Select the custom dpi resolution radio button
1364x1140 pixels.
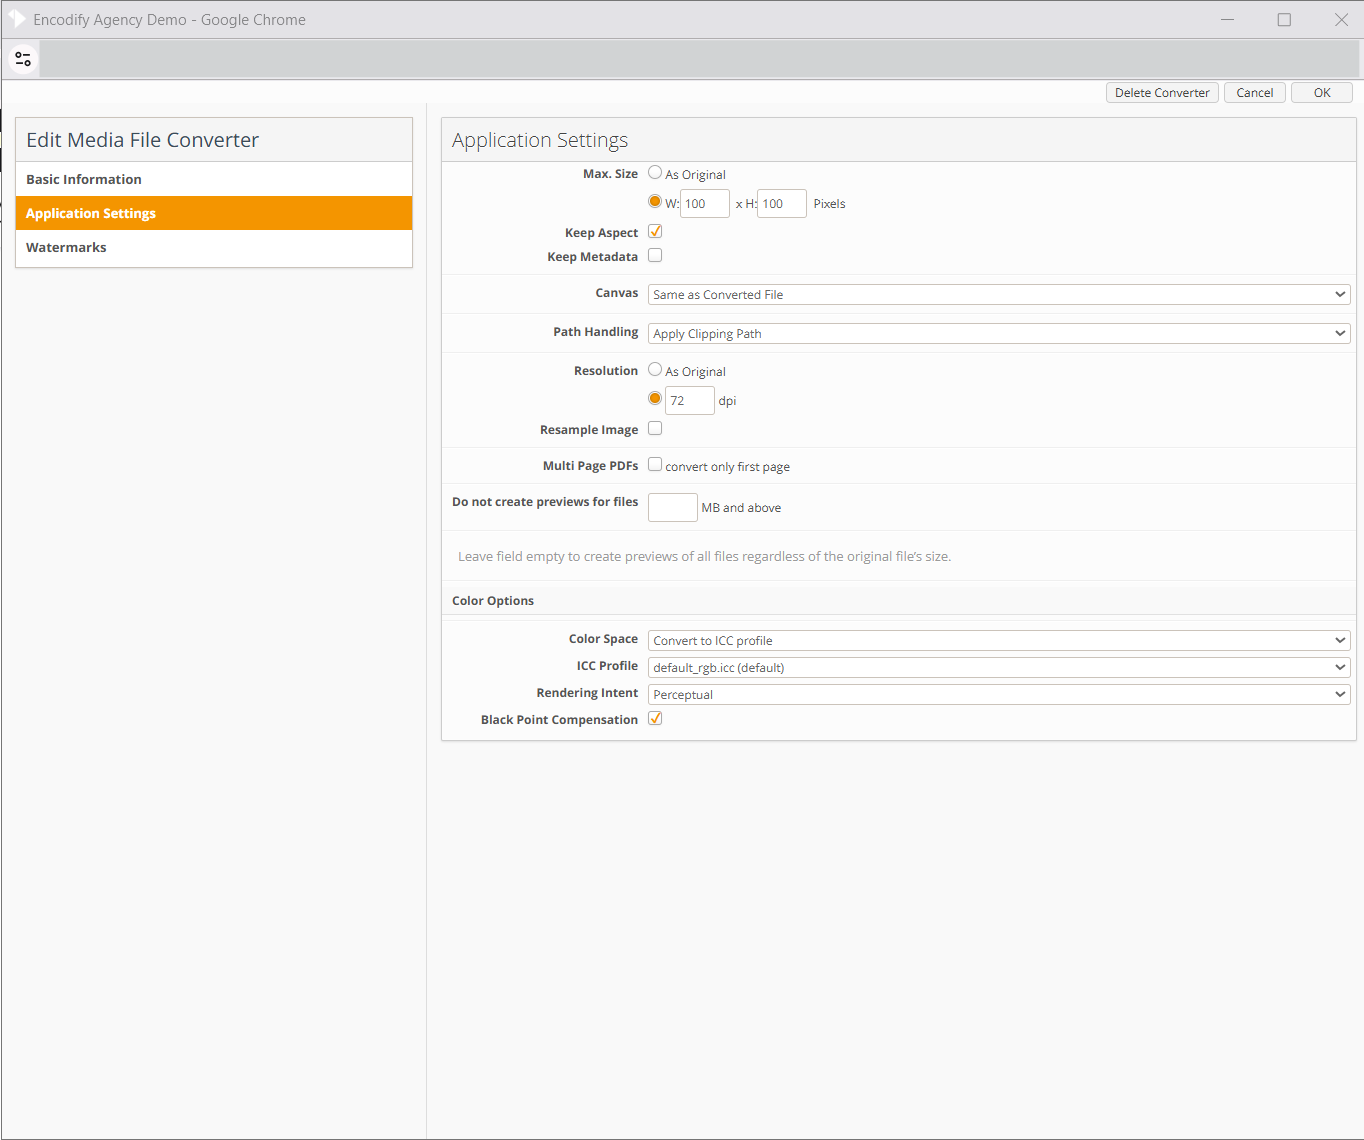pos(655,398)
